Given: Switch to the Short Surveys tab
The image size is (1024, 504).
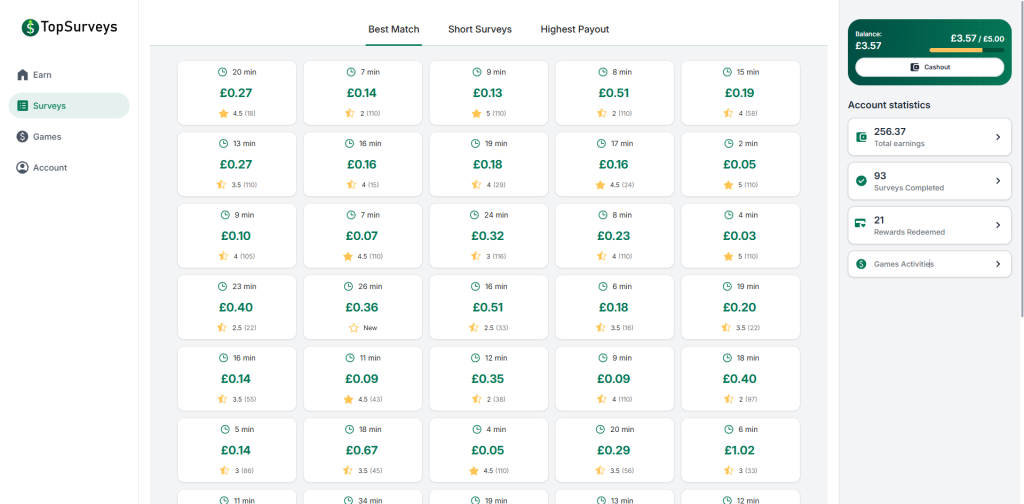Looking at the screenshot, I should click(480, 29).
